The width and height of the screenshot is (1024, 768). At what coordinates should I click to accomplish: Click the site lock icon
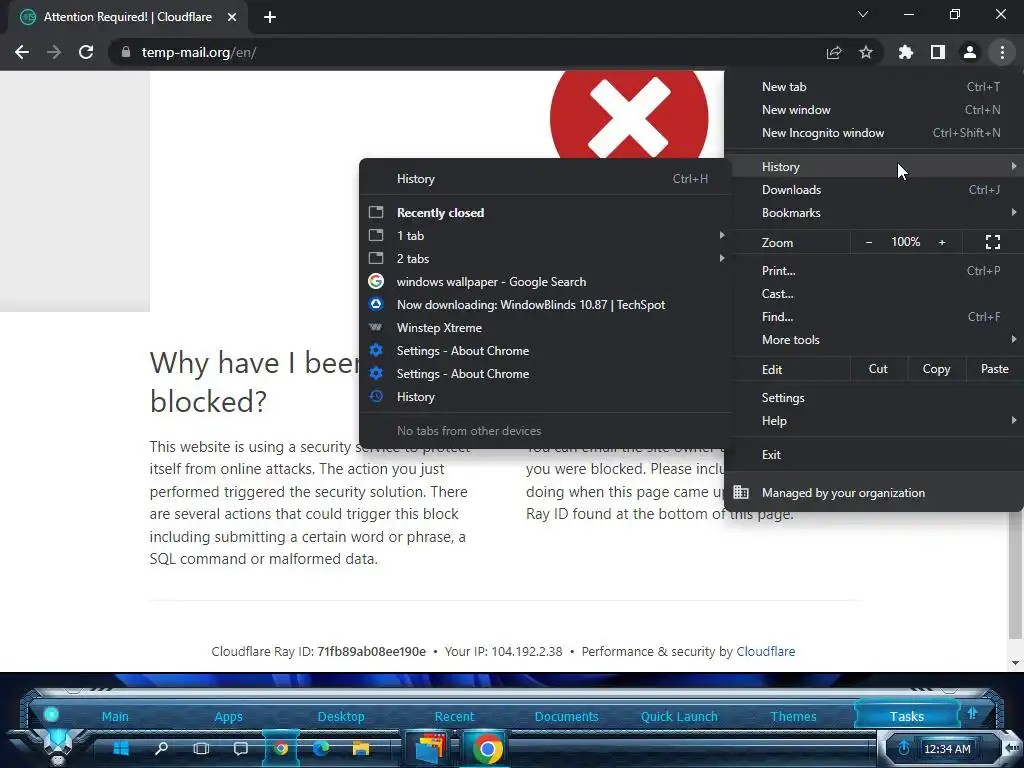126,52
